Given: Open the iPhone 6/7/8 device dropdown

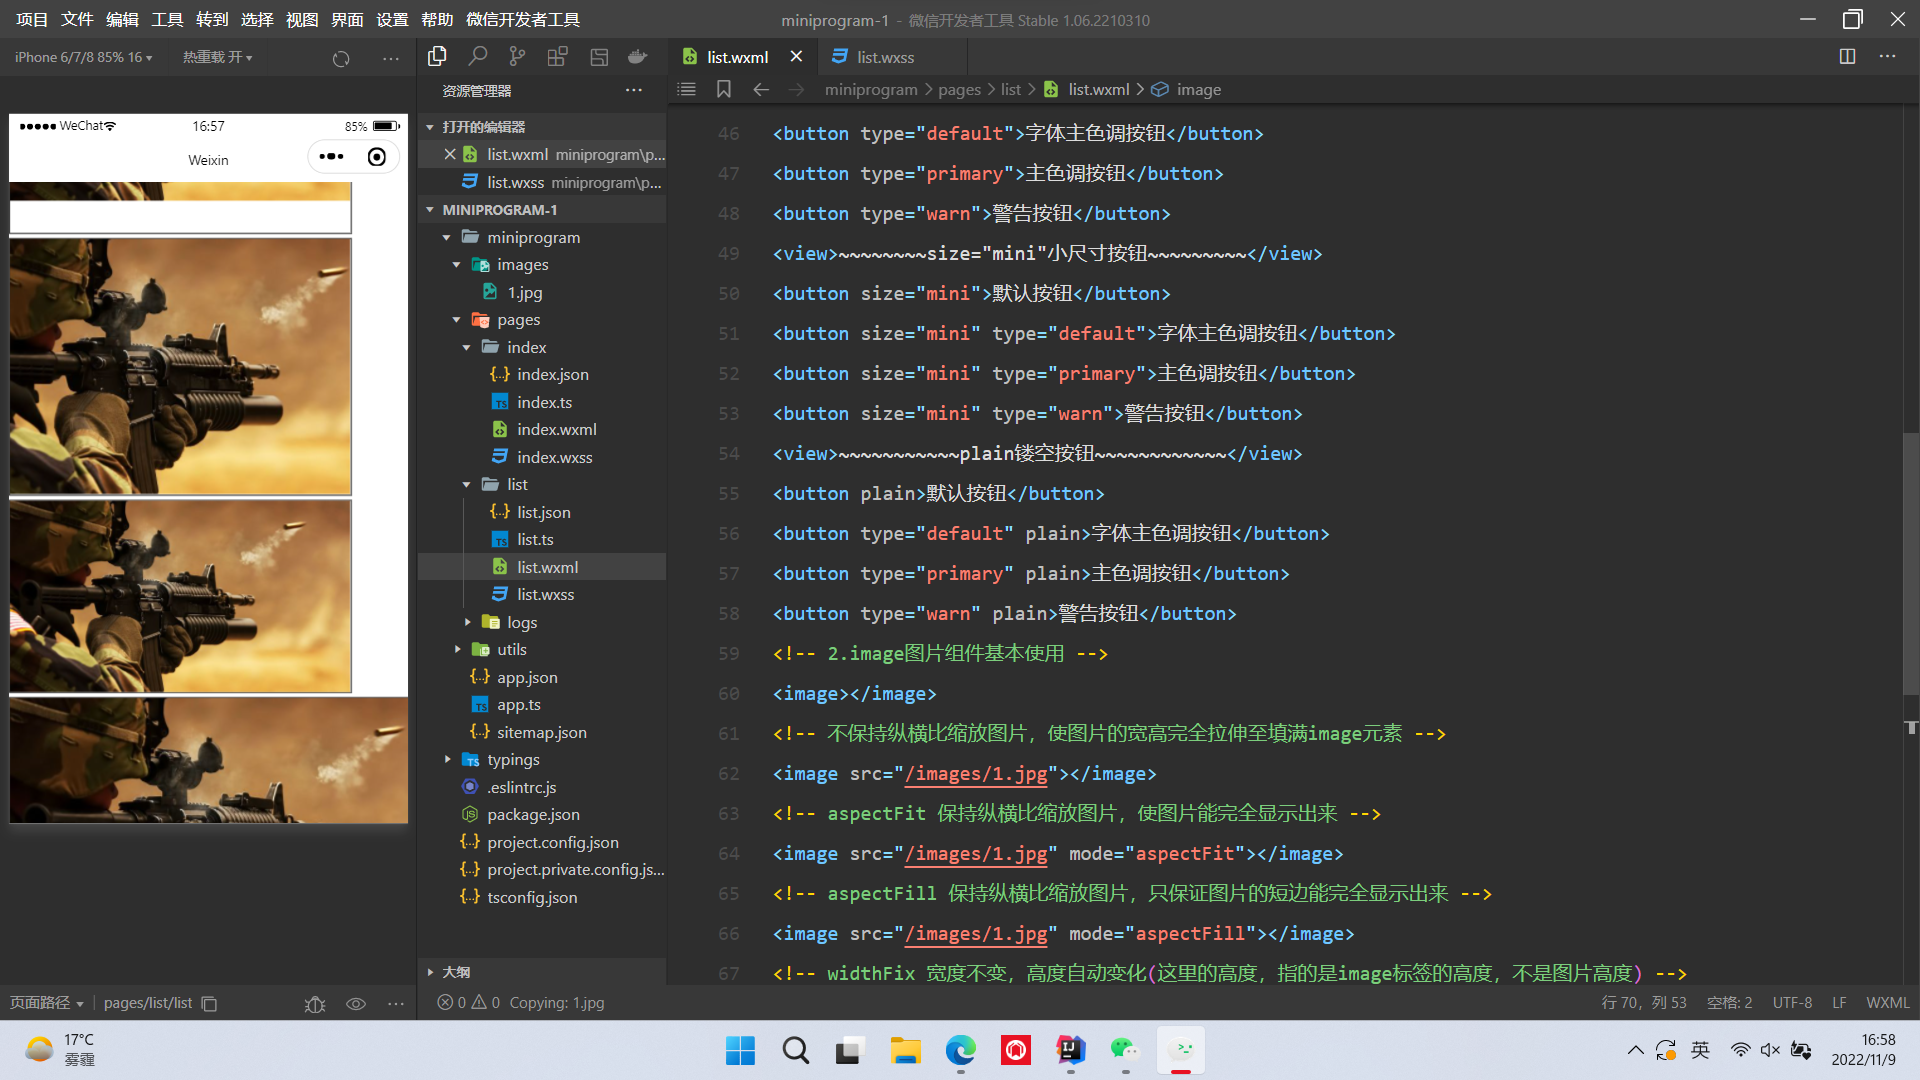Looking at the screenshot, I should click(83, 58).
